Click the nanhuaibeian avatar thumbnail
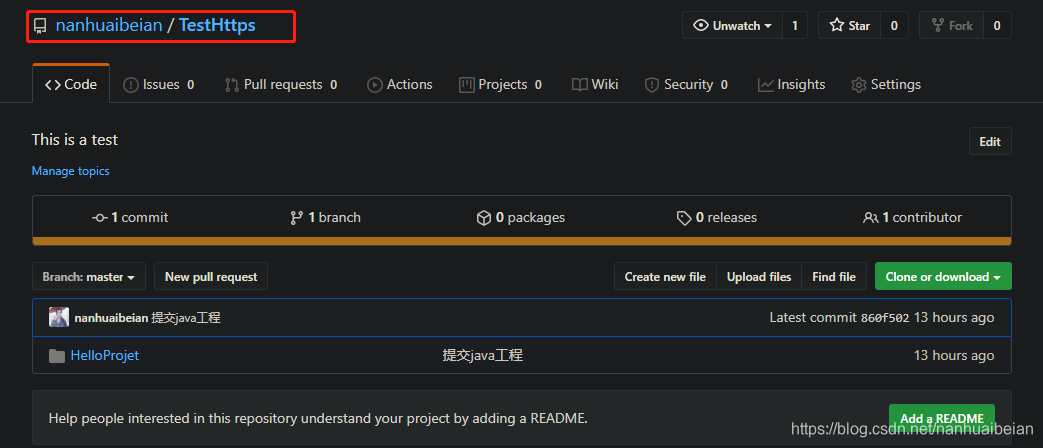The width and height of the screenshot is (1043, 448). (59, 317)
